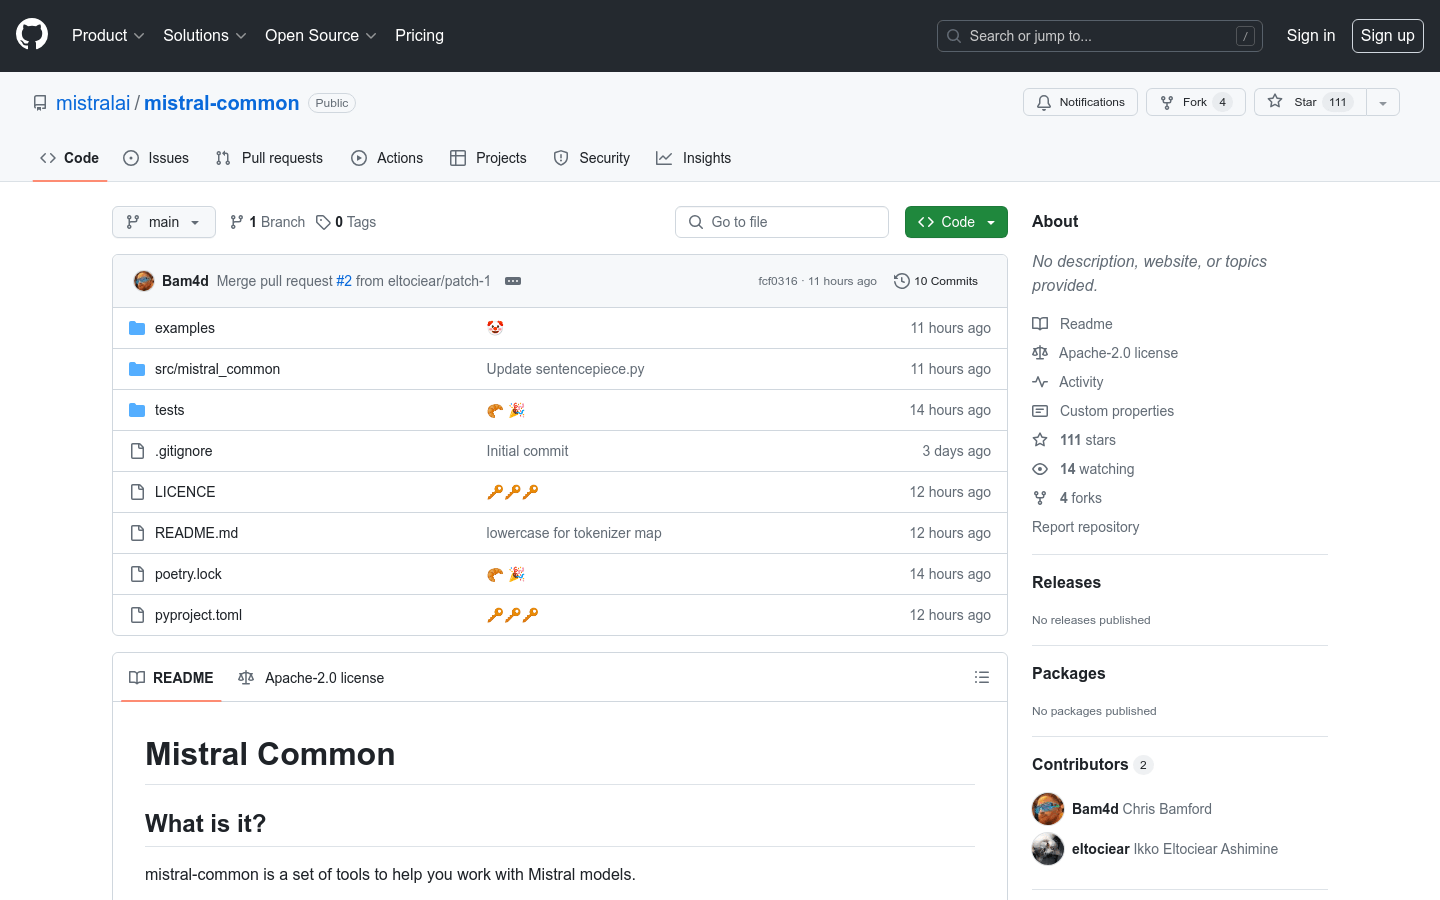Open the Open Source dropdown
This screenshot has width=1440, height=900.
(320, 35)
